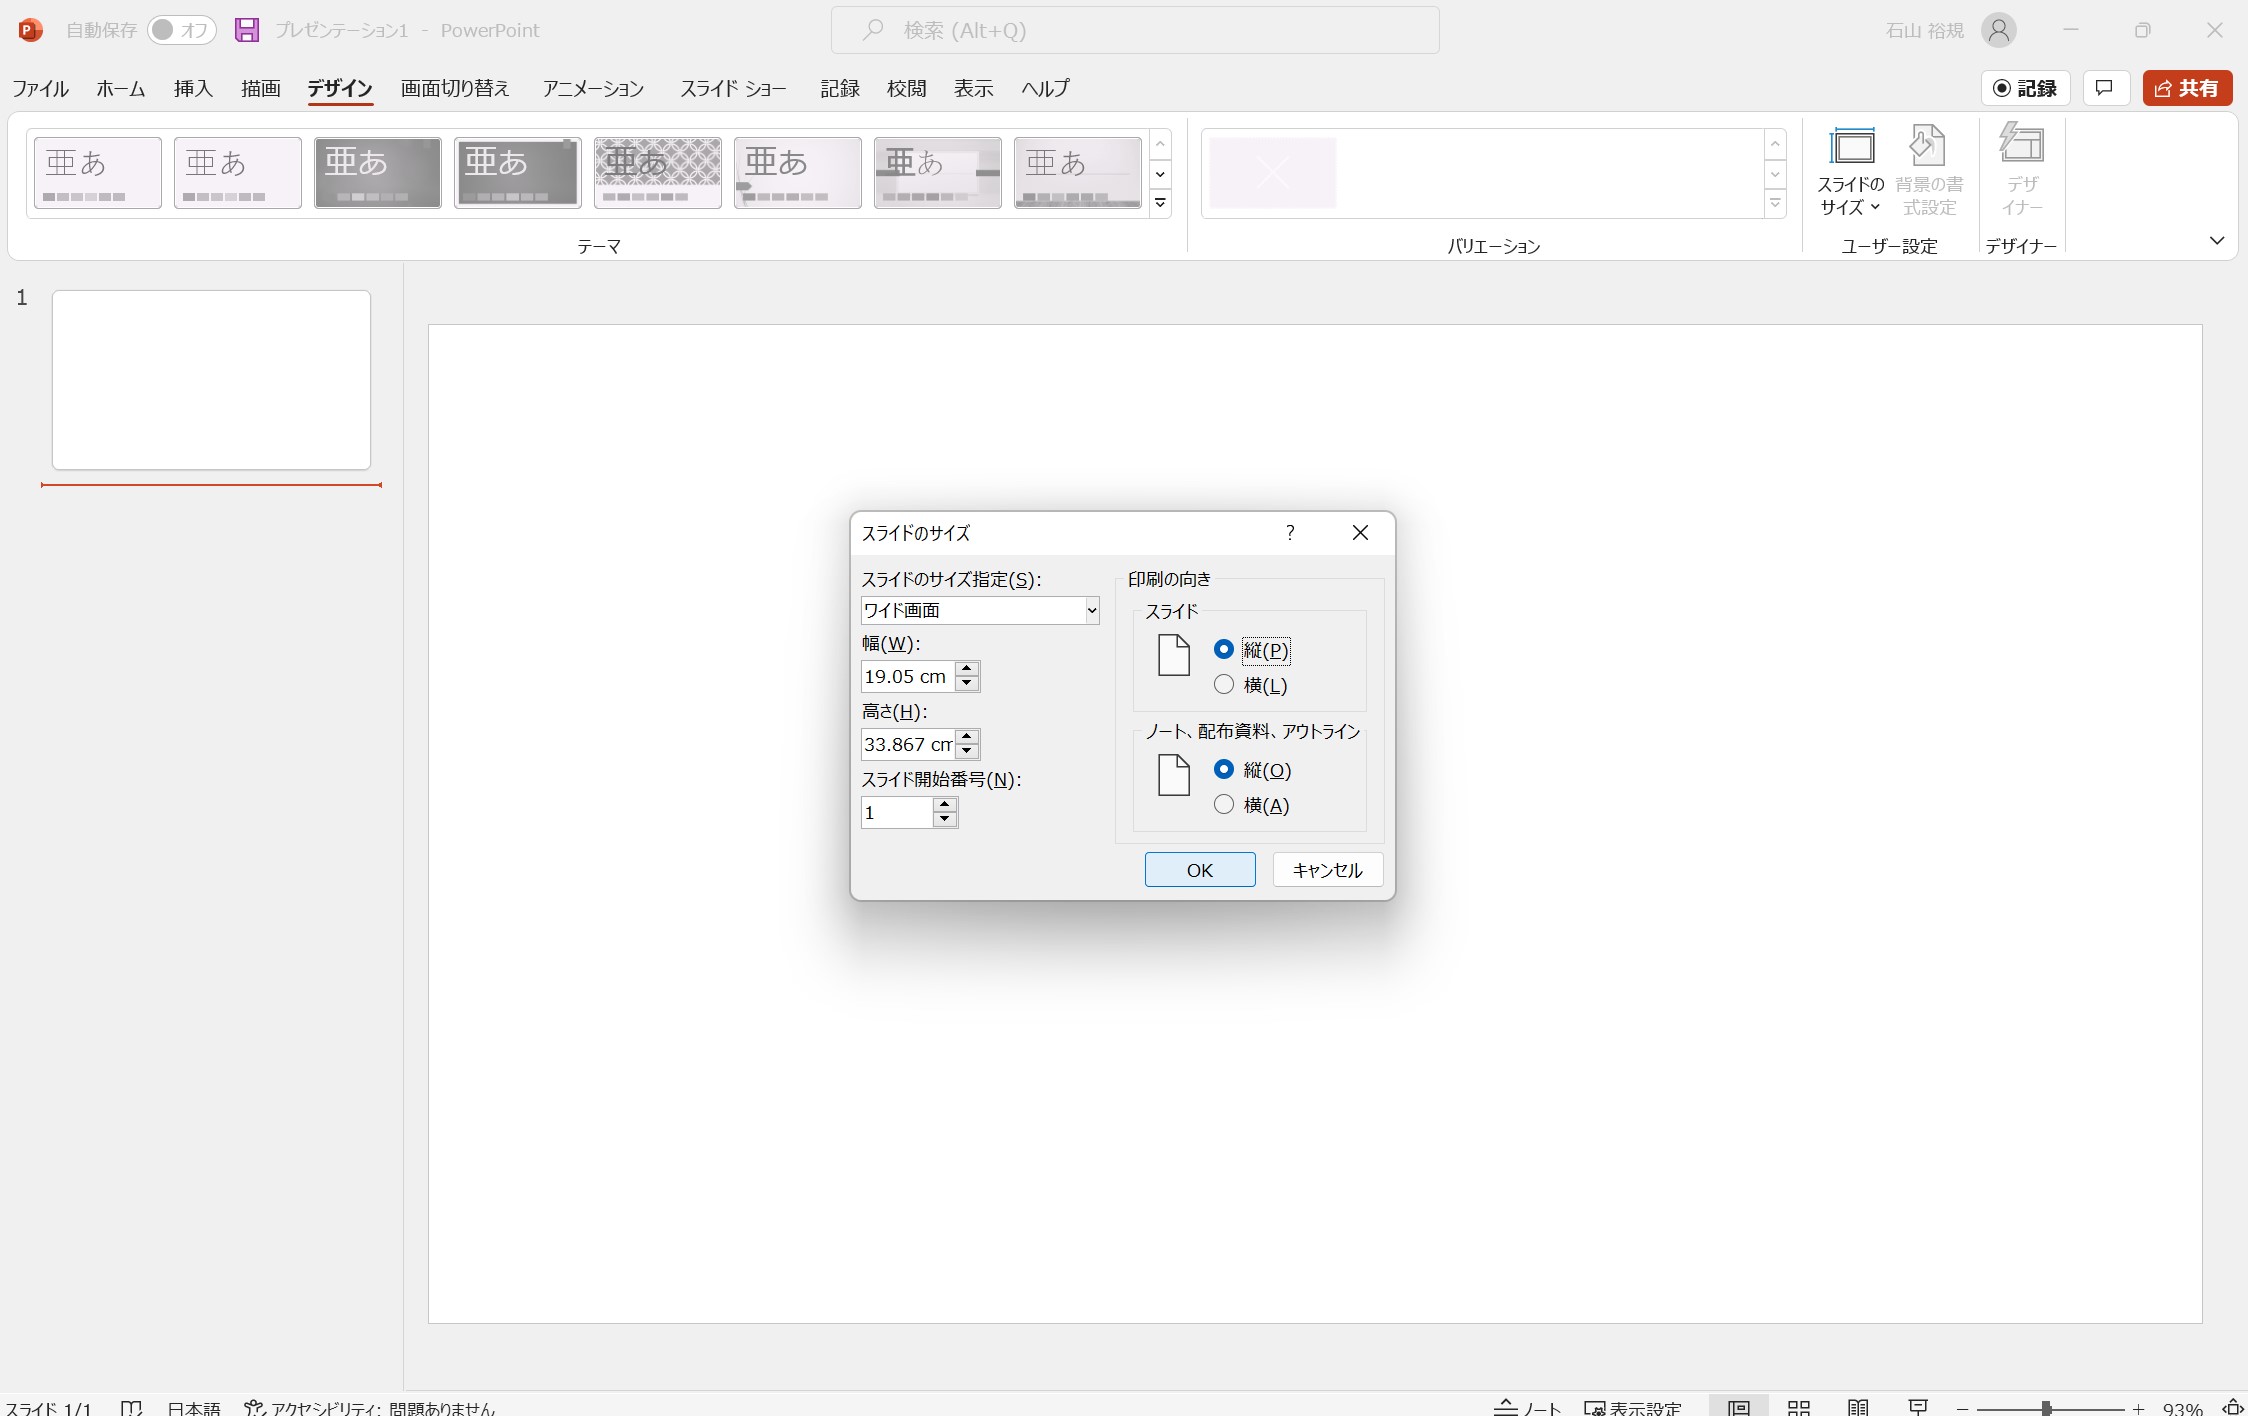Open the アニメーション ribbon tab
Viewport: 2248px width, 1416px height.
[x=593, y=88]
